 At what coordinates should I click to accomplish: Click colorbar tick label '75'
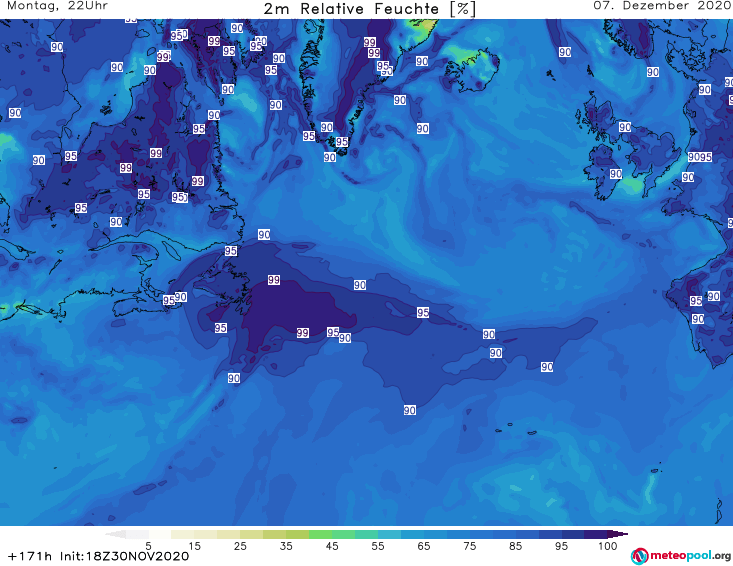pyautogui.click(x=470, y=546)
